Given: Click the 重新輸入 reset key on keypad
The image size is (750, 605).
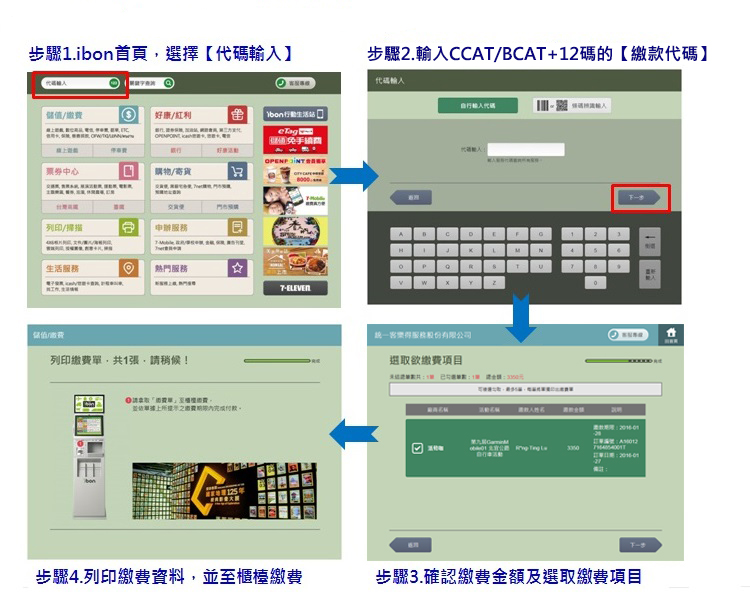Looking at the screenshot, I should [x=650, y=275].
